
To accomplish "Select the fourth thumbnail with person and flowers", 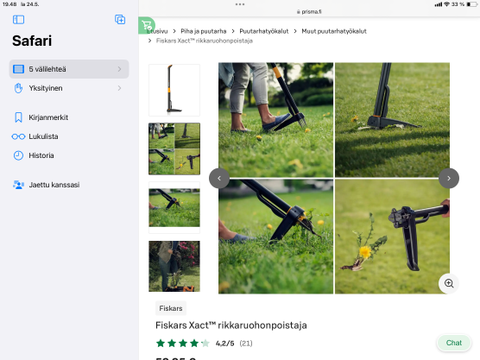I will 174,266.
